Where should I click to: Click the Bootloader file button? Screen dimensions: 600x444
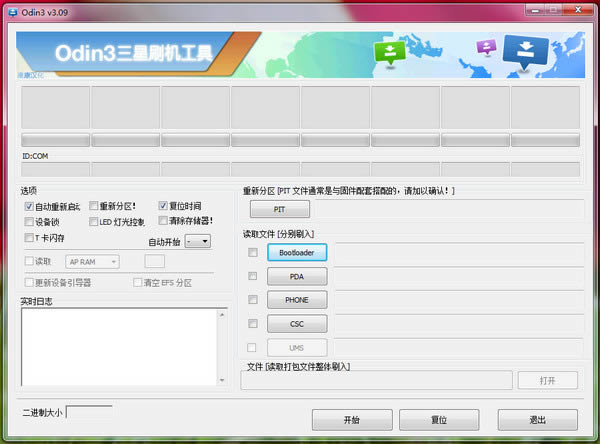point(297,253)
